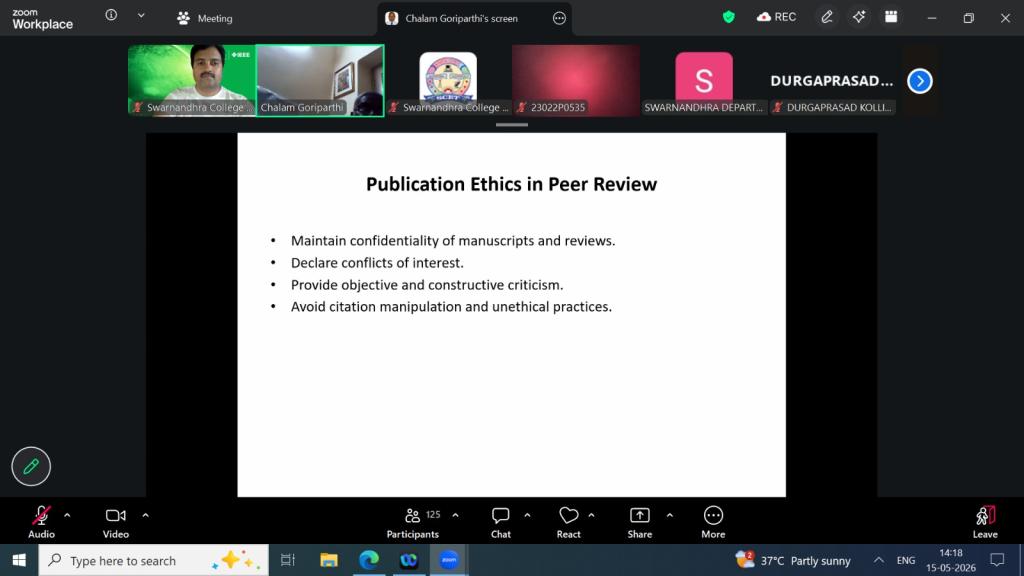
Task: Expand the Share options caret
Action: click(x=669, y=515)
